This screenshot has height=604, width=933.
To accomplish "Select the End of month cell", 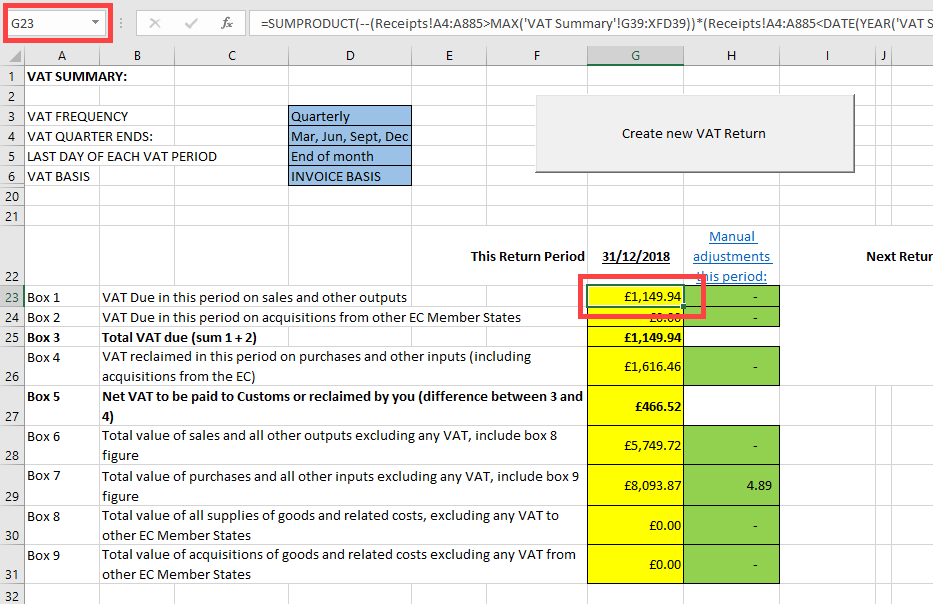I will (348, 156).
